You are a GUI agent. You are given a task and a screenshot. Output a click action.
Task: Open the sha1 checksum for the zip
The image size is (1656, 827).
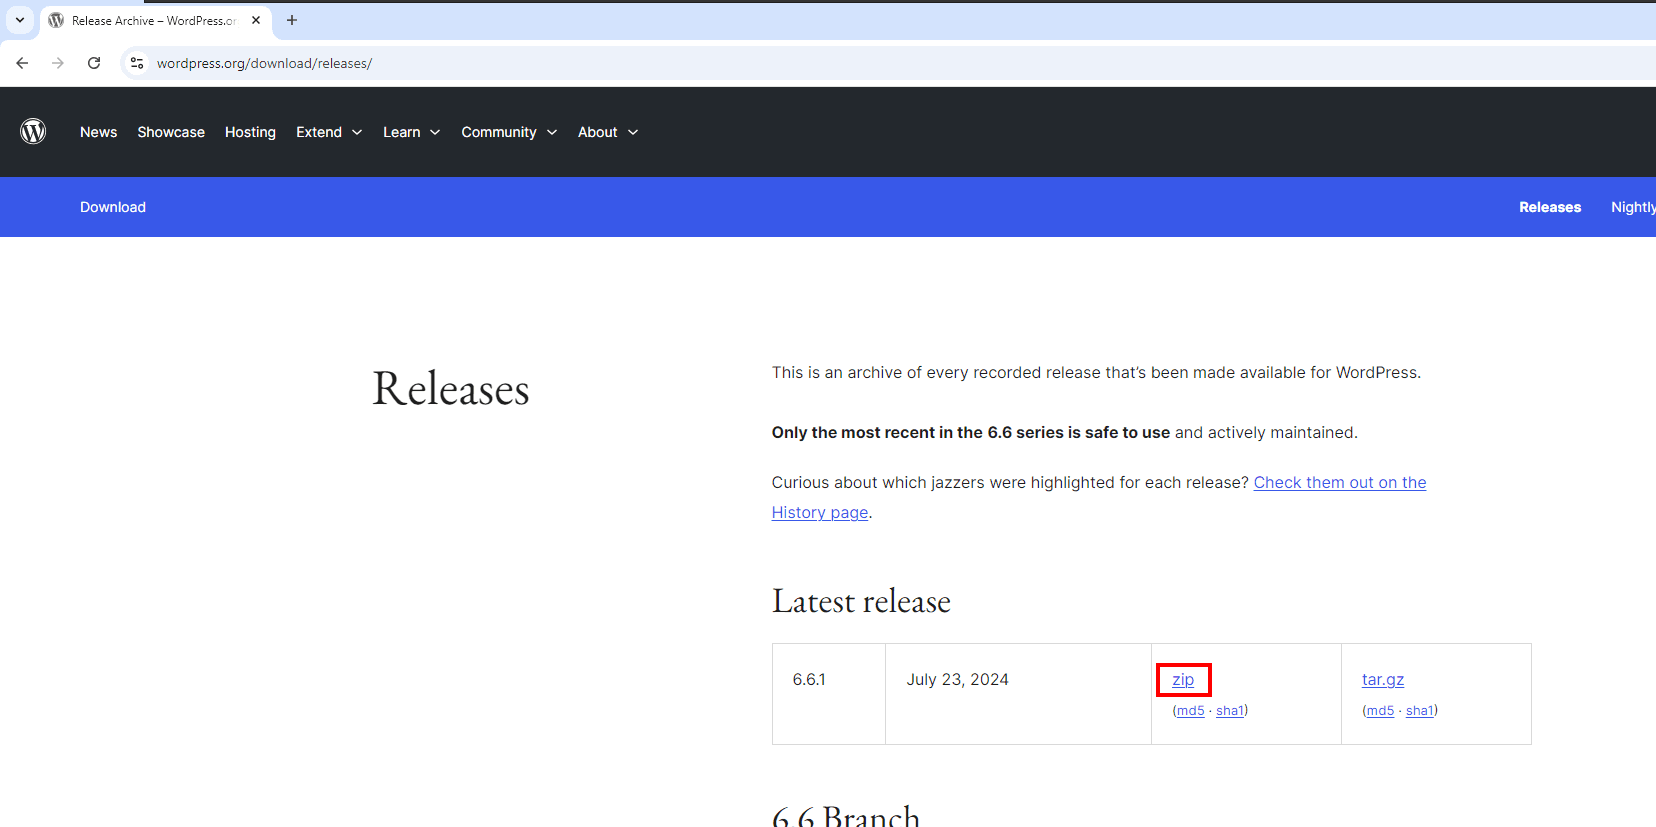(x=1229, y=710)
